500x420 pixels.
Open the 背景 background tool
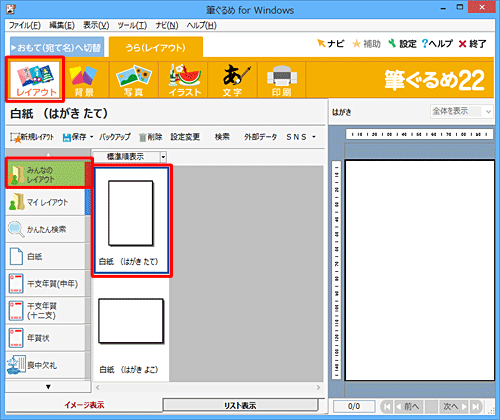(84, 80)
